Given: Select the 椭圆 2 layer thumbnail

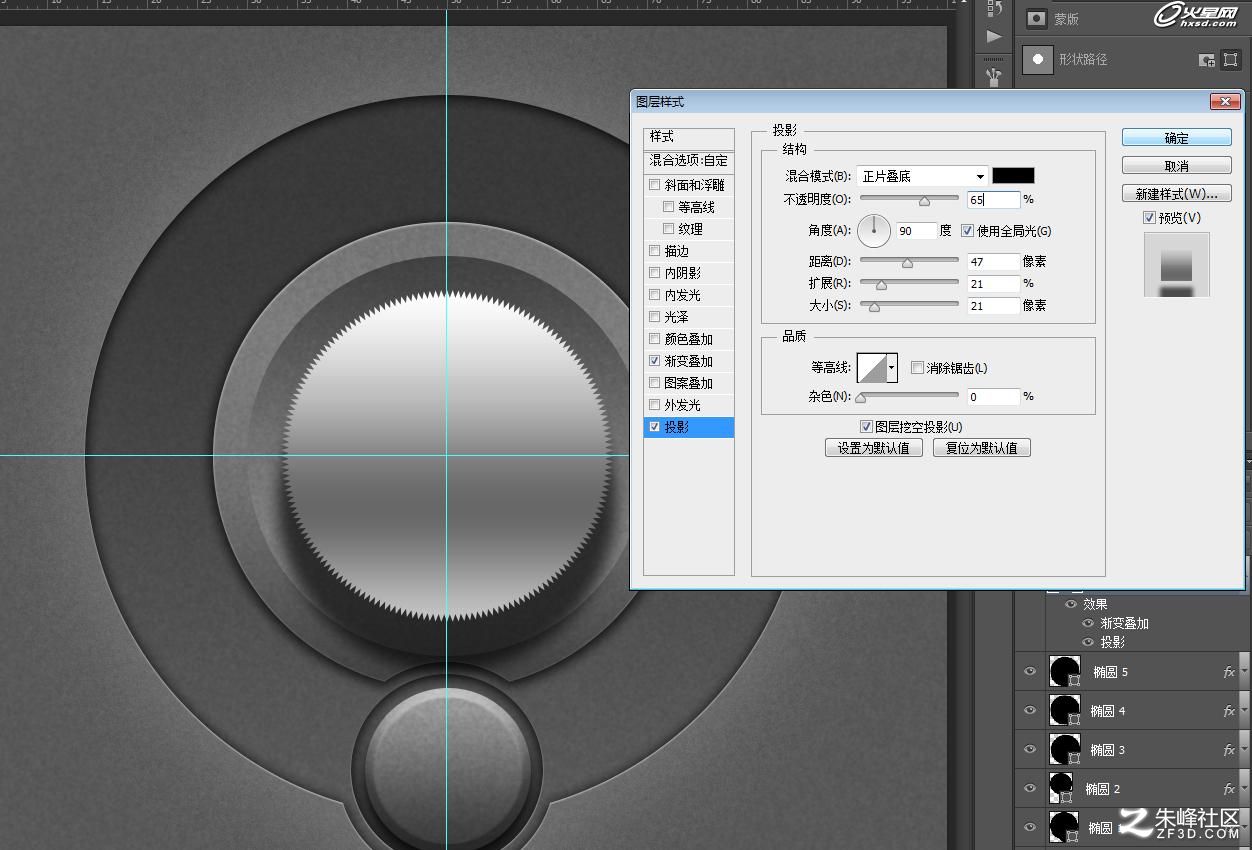Looking at the screenshot, I should coord(1061,789).
